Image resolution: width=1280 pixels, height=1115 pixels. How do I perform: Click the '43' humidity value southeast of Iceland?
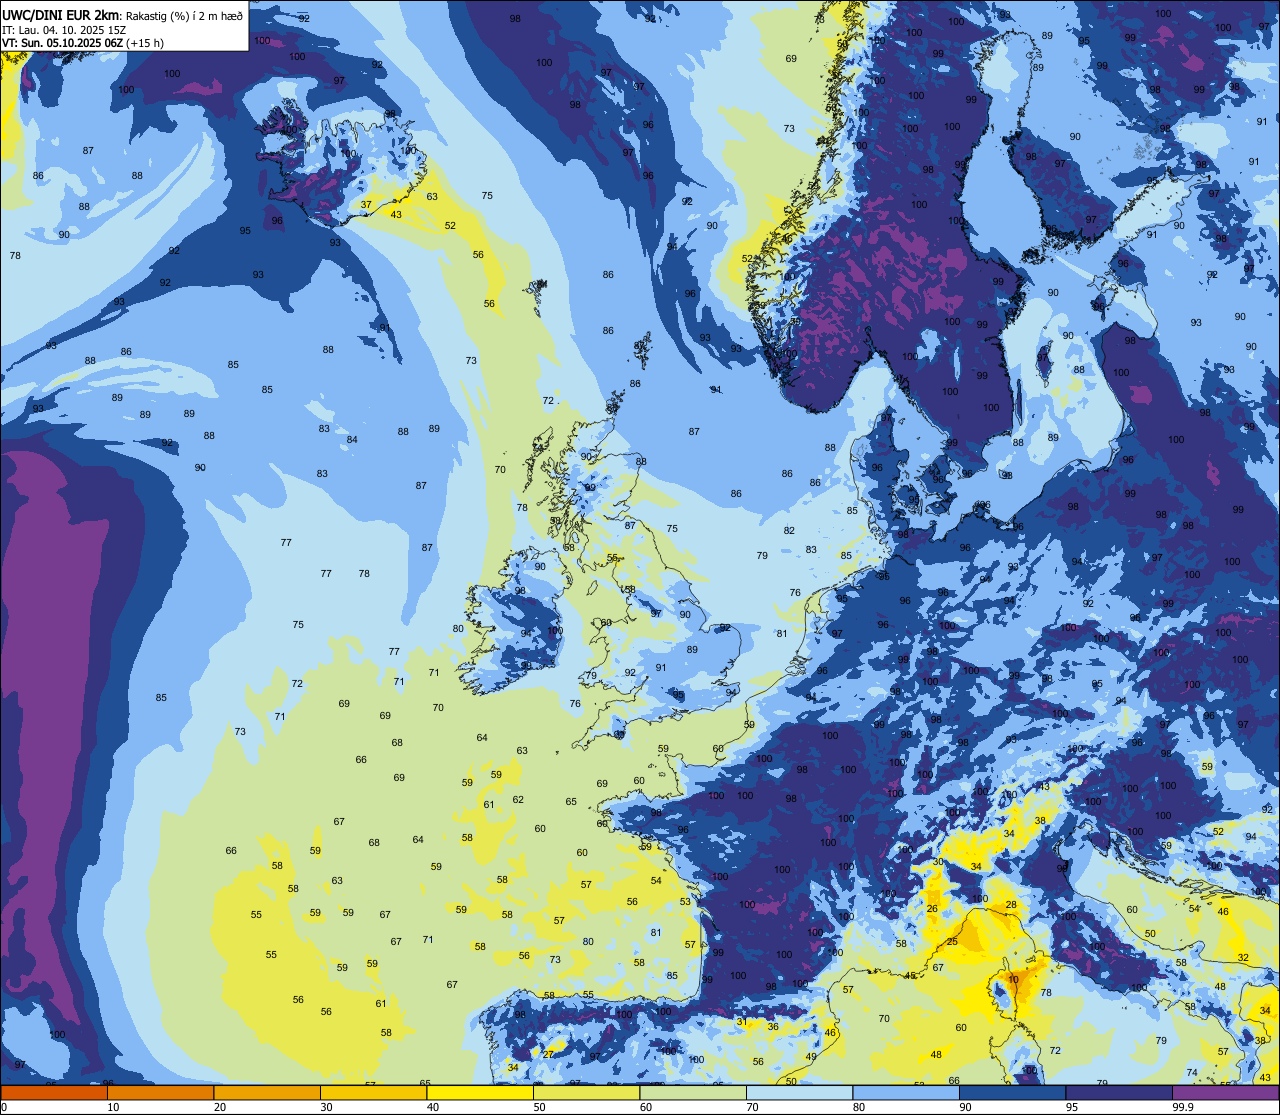point(396,215)
